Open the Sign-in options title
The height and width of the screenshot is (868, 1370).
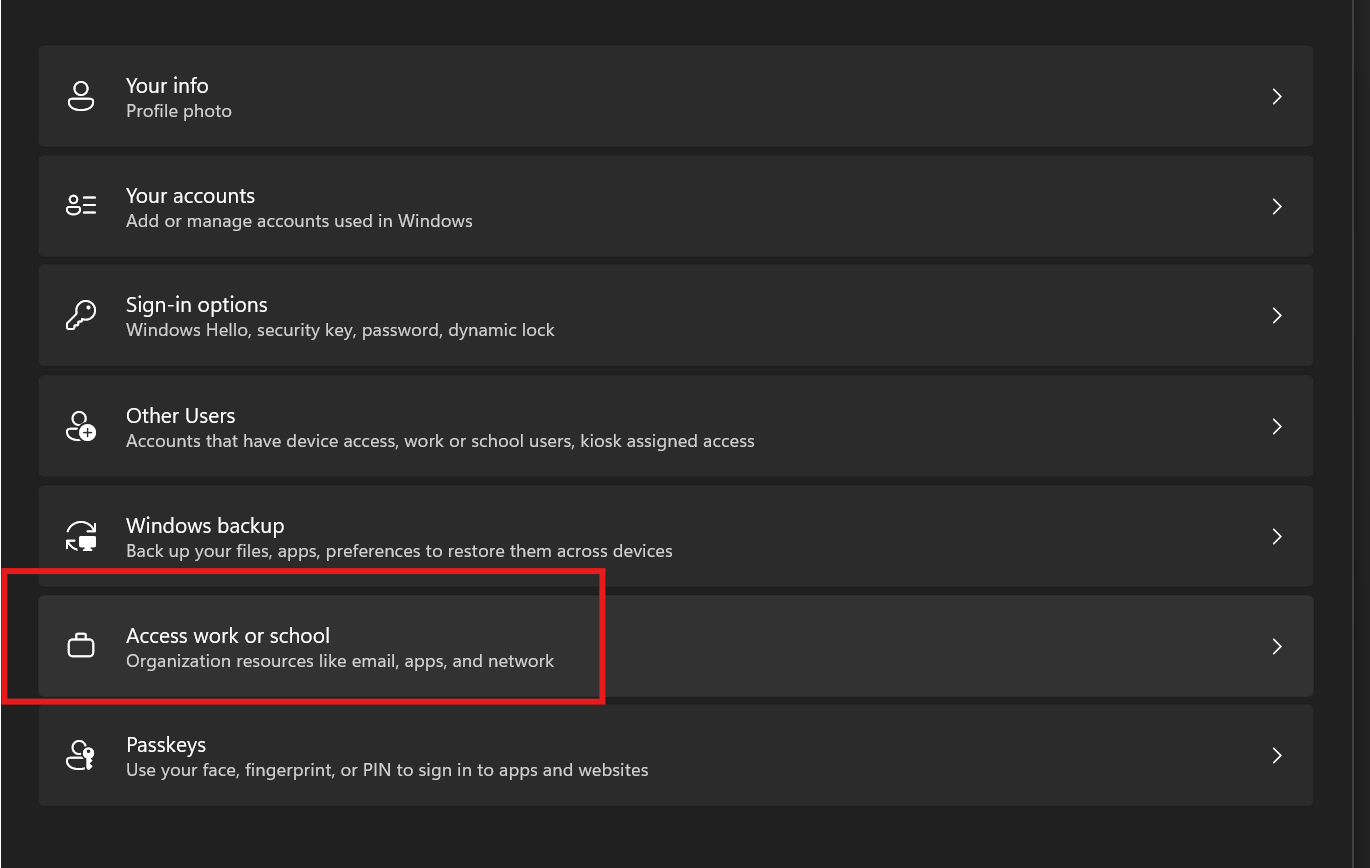click(196, 305)
